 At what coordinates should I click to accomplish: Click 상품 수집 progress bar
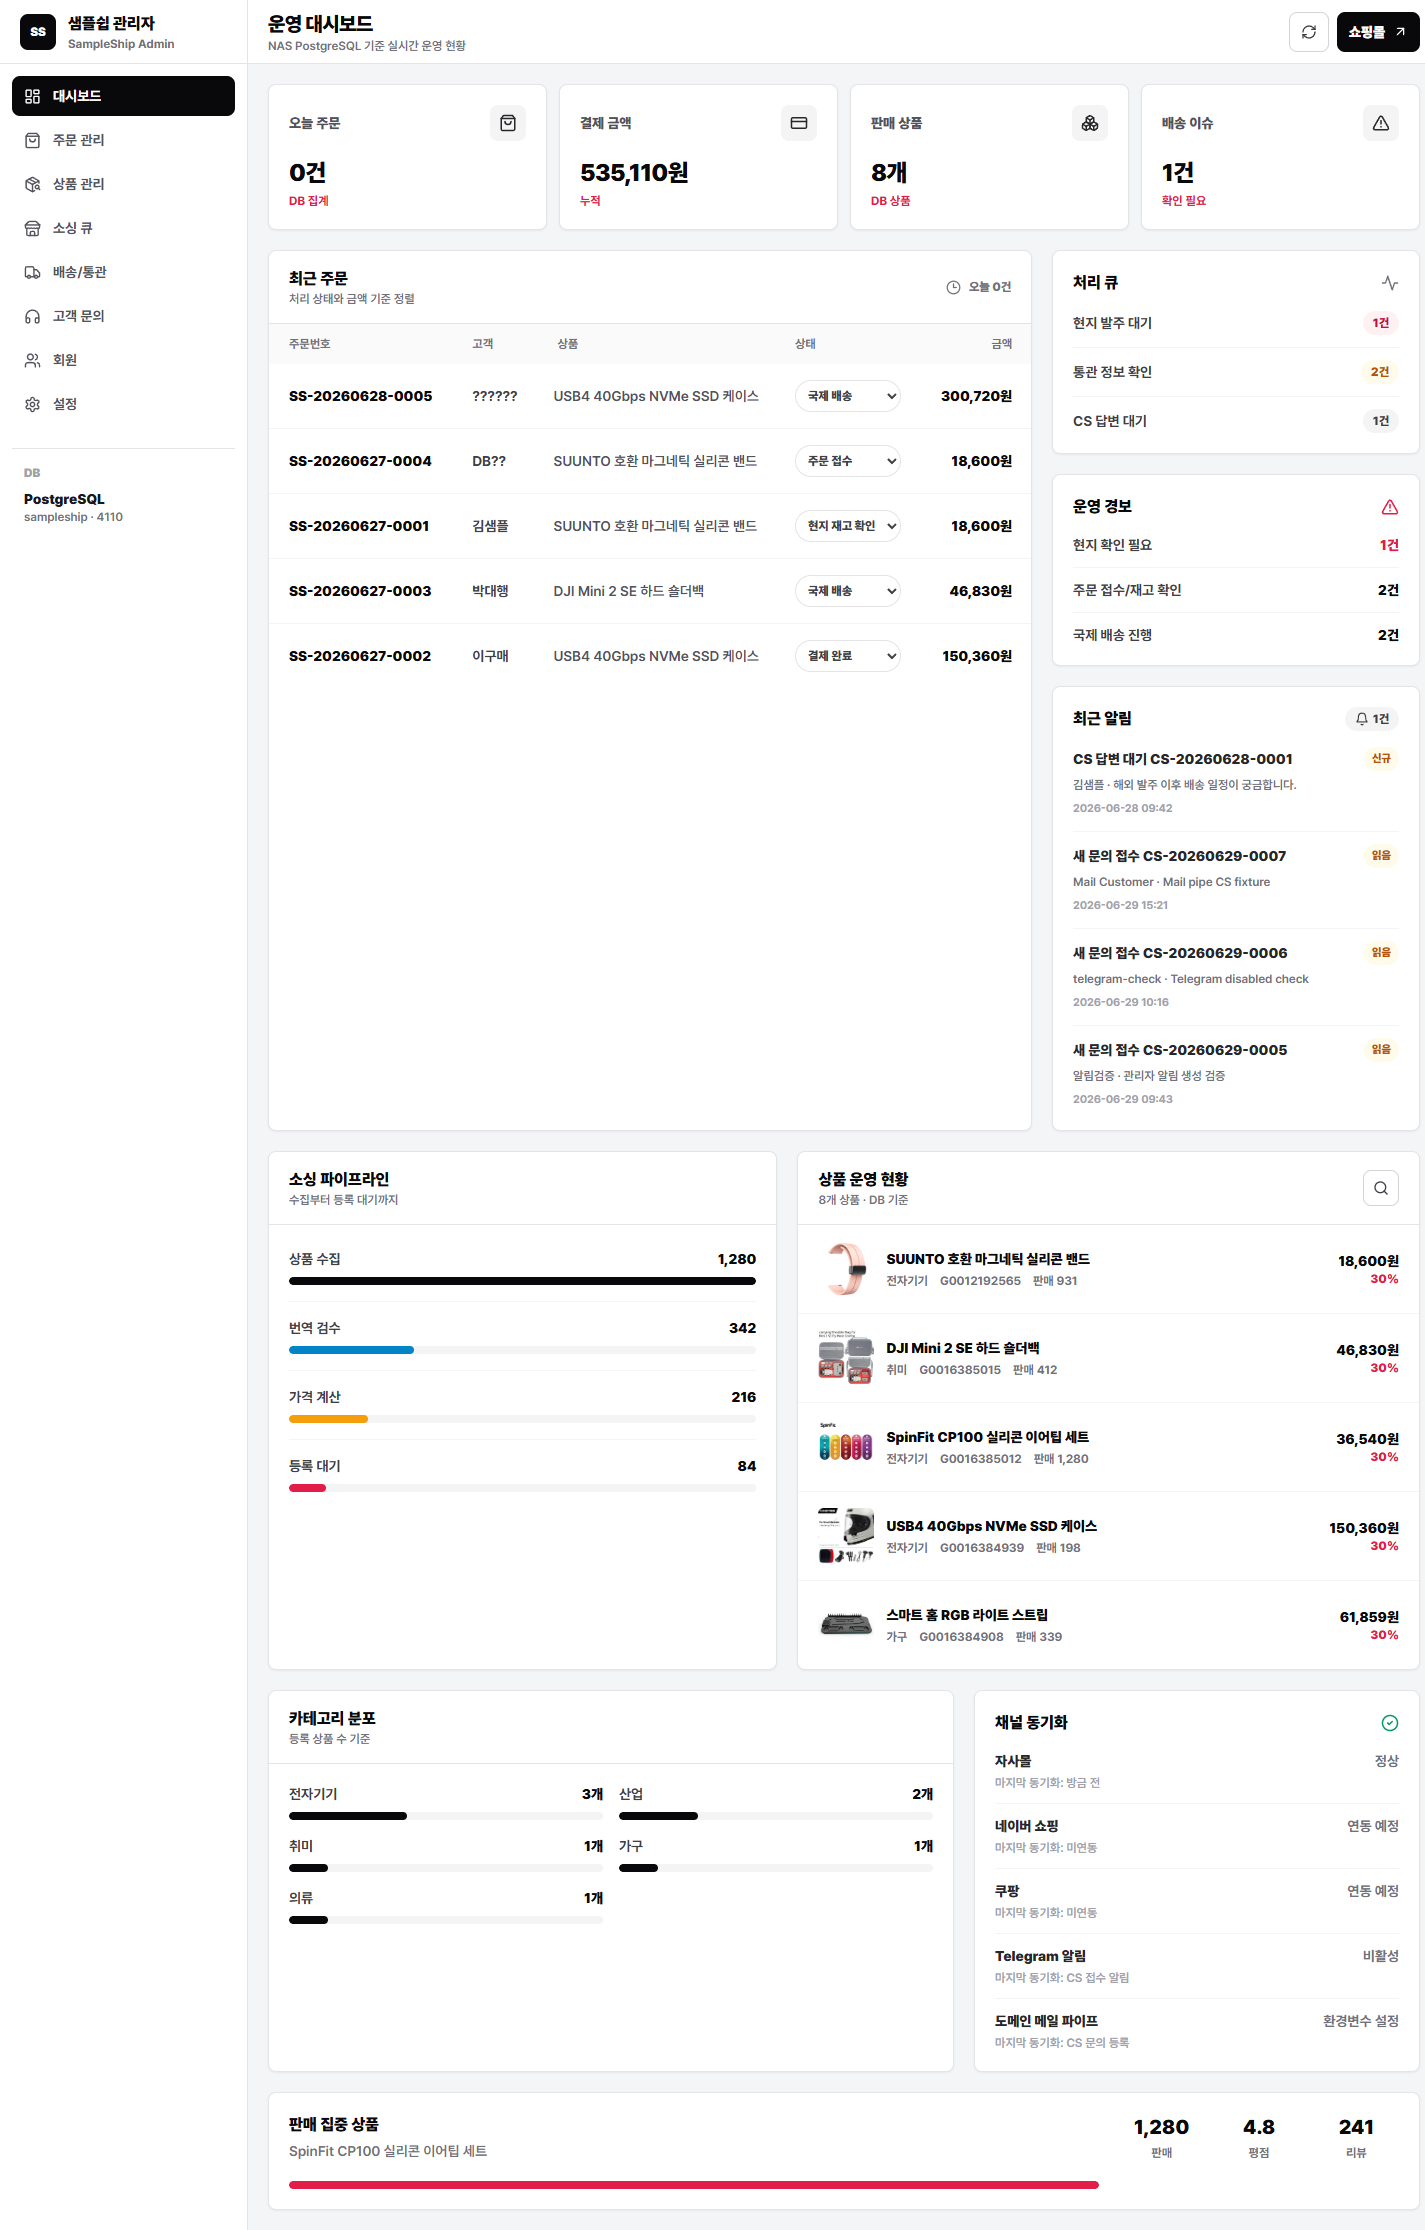tap(522, 1281)
